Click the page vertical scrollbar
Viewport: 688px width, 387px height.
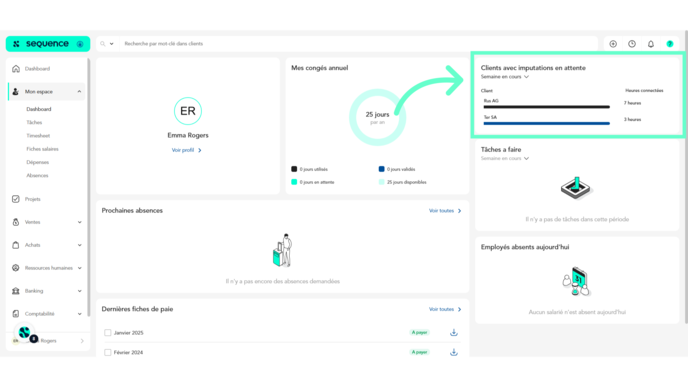click(x=686, y=177)
